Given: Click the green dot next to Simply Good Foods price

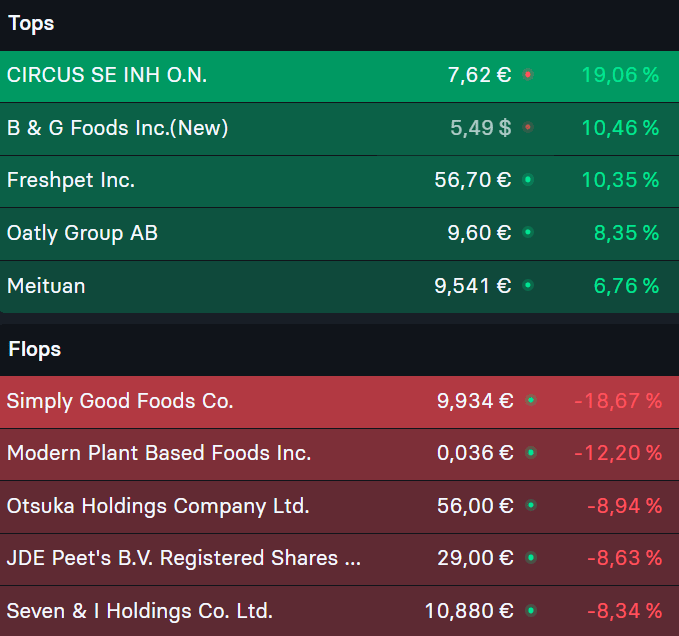Looking at the screenshot, I should [531, 400].
